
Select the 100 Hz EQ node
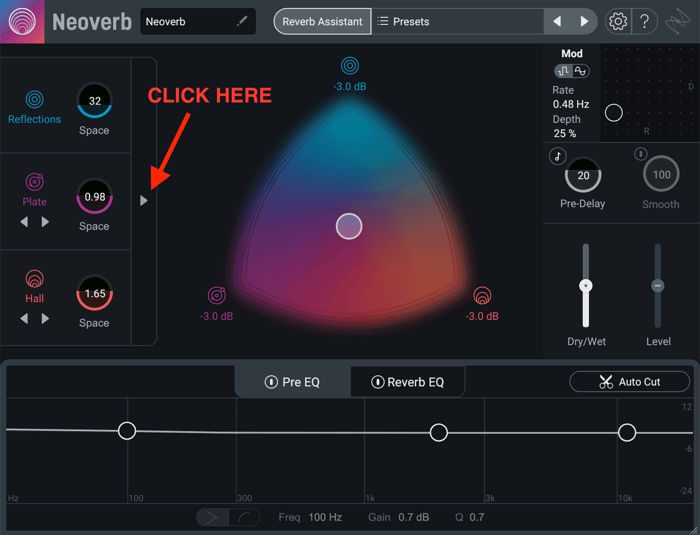tap(127, 431)
